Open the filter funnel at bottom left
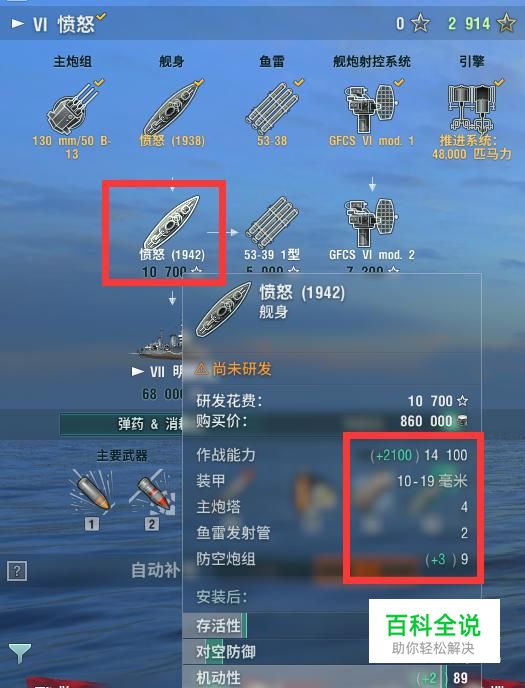The height and width of the screenshot is (688, 525). coord(20,653)
